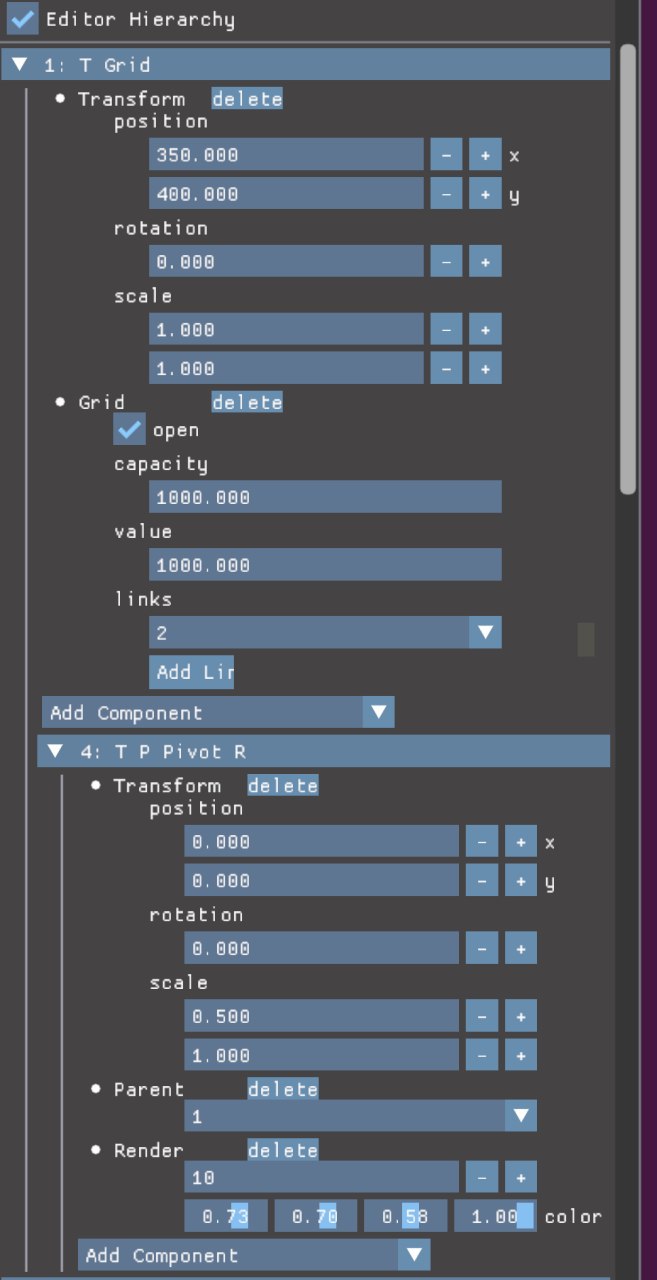This screenshot has height=1280, width=657.
Task: Decrease T P Pivot R position y with minus
Action: tap(482, 880)
